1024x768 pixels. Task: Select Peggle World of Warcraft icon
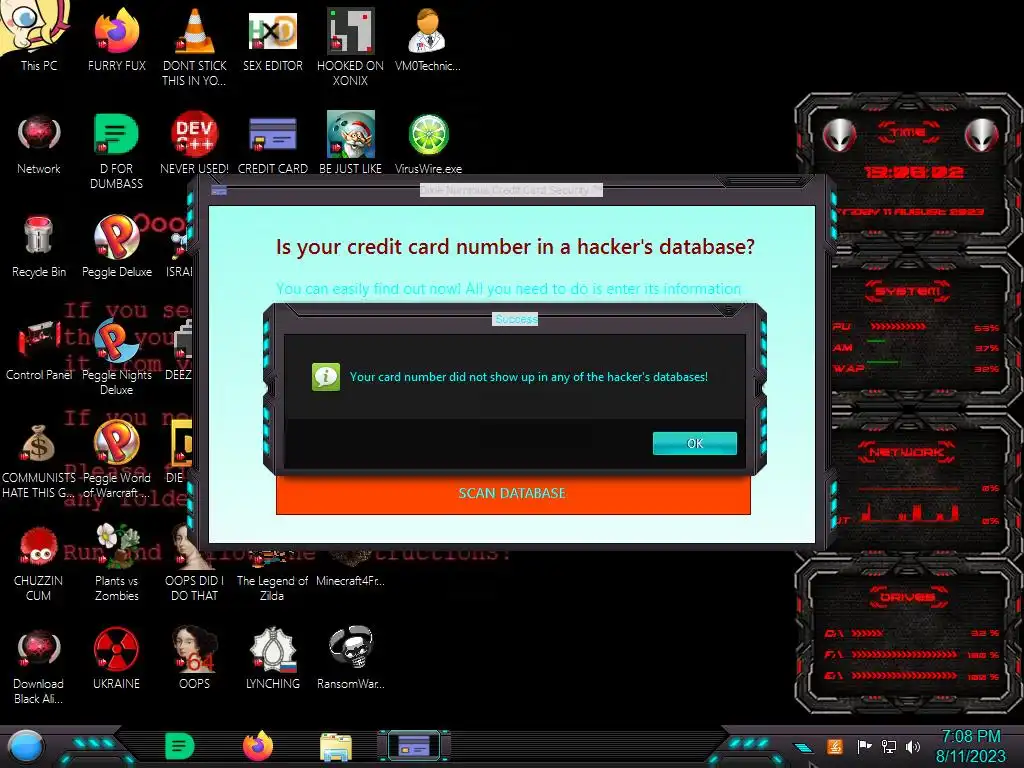click(116, 460)
